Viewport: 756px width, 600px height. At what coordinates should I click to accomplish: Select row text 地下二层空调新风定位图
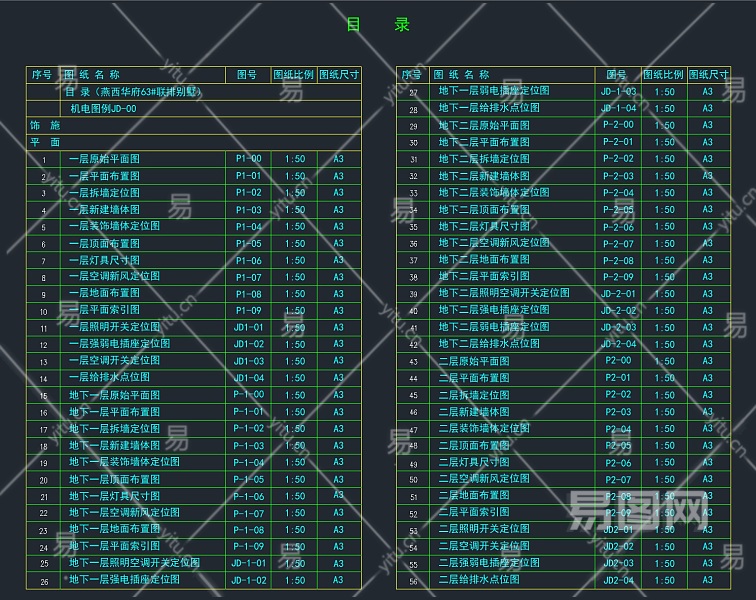tap(494, 243)
